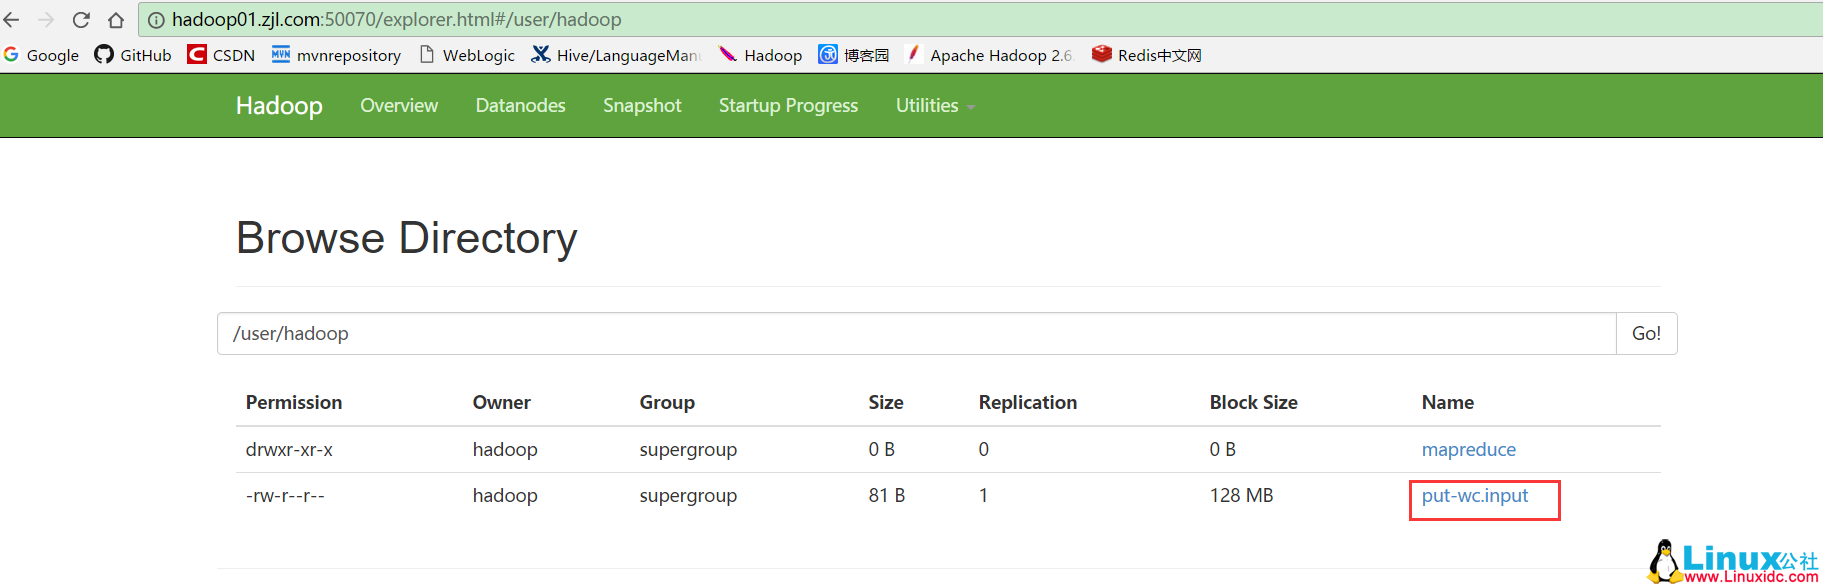Click the site info icon in address bar
The width and height of the screenshot is (1823, 587).
point(156,20)
